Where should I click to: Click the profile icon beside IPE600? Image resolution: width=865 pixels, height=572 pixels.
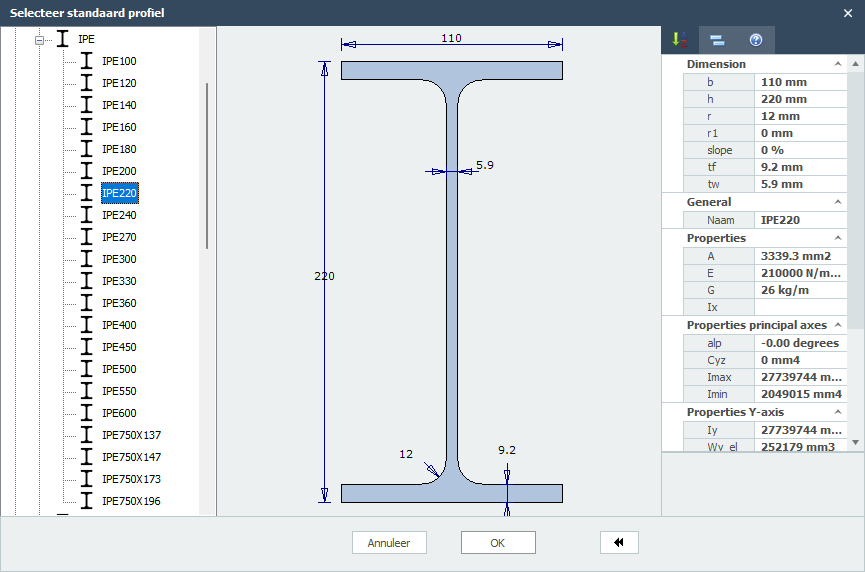(86, 413)
